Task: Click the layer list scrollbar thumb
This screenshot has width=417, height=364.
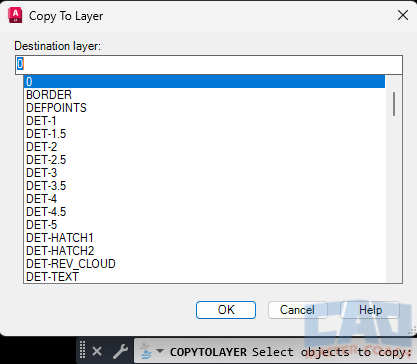Action: (x=394, y=104)
